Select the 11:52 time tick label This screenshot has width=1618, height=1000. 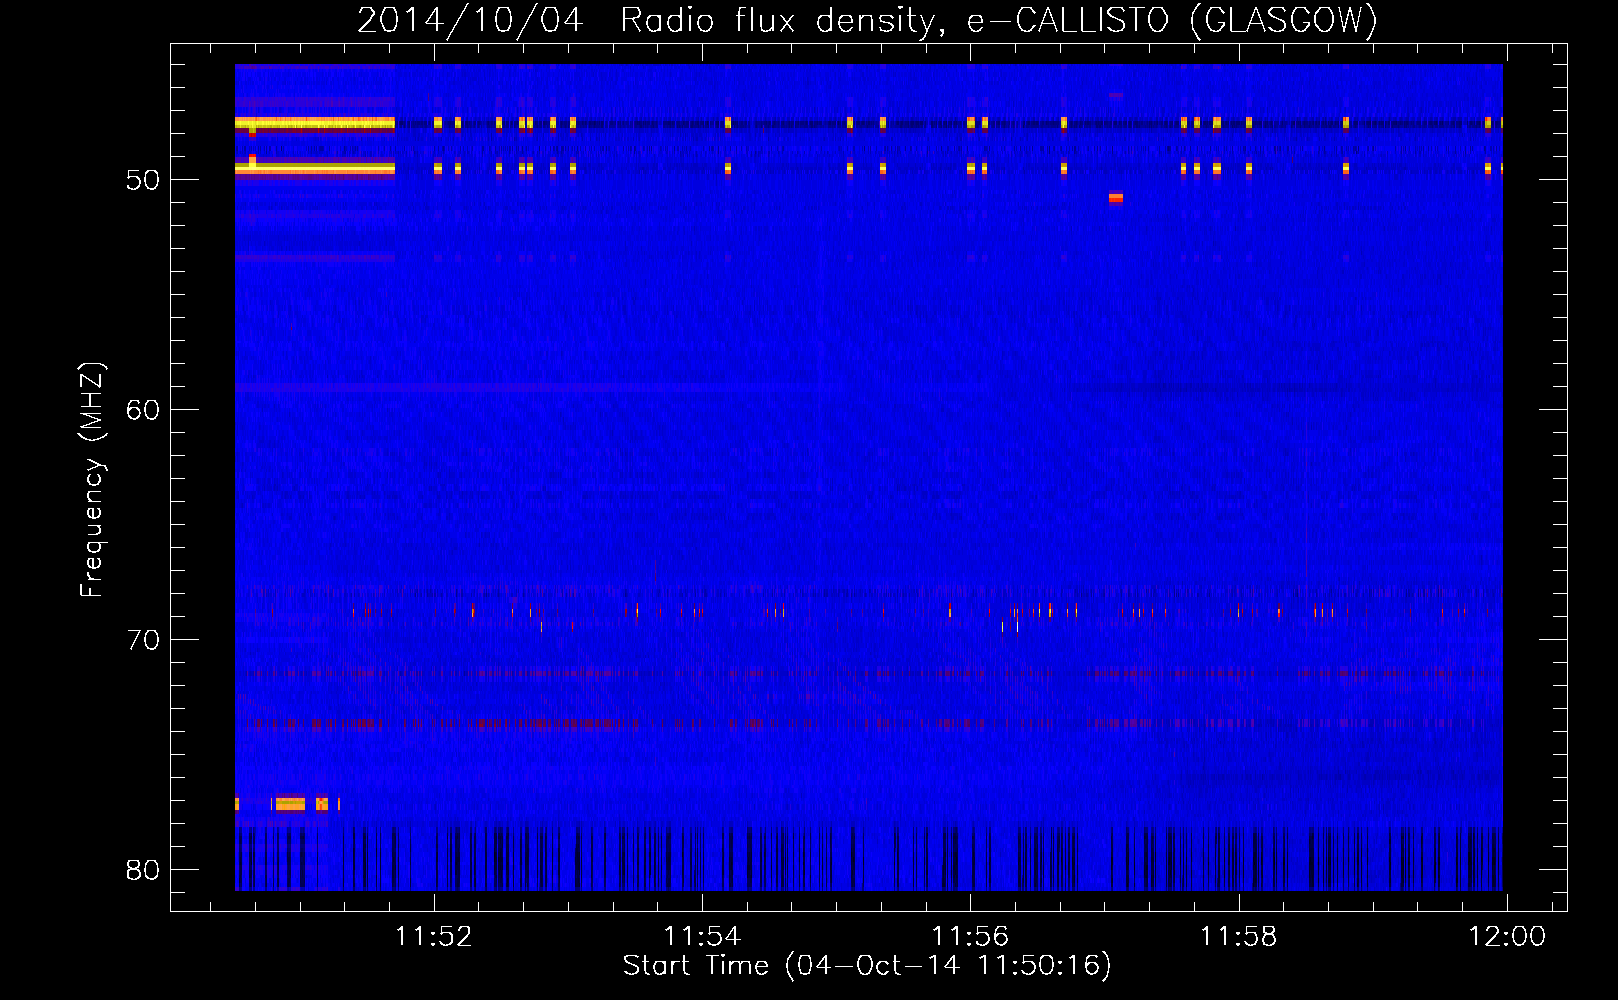[x=433, y=937]
